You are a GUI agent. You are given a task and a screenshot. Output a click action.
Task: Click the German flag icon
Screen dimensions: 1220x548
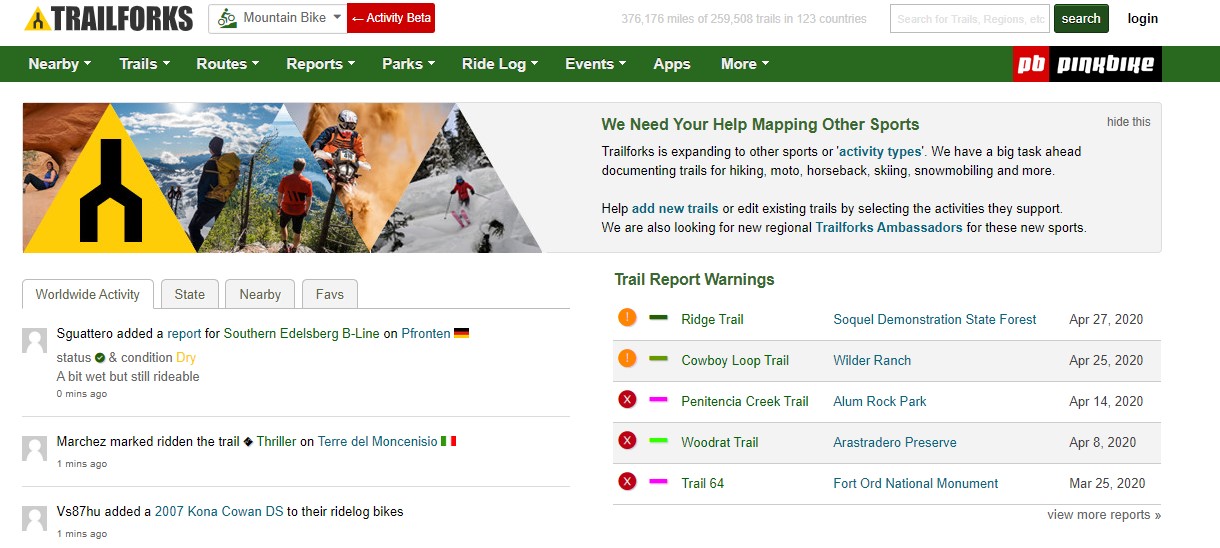tap(461, 334)
